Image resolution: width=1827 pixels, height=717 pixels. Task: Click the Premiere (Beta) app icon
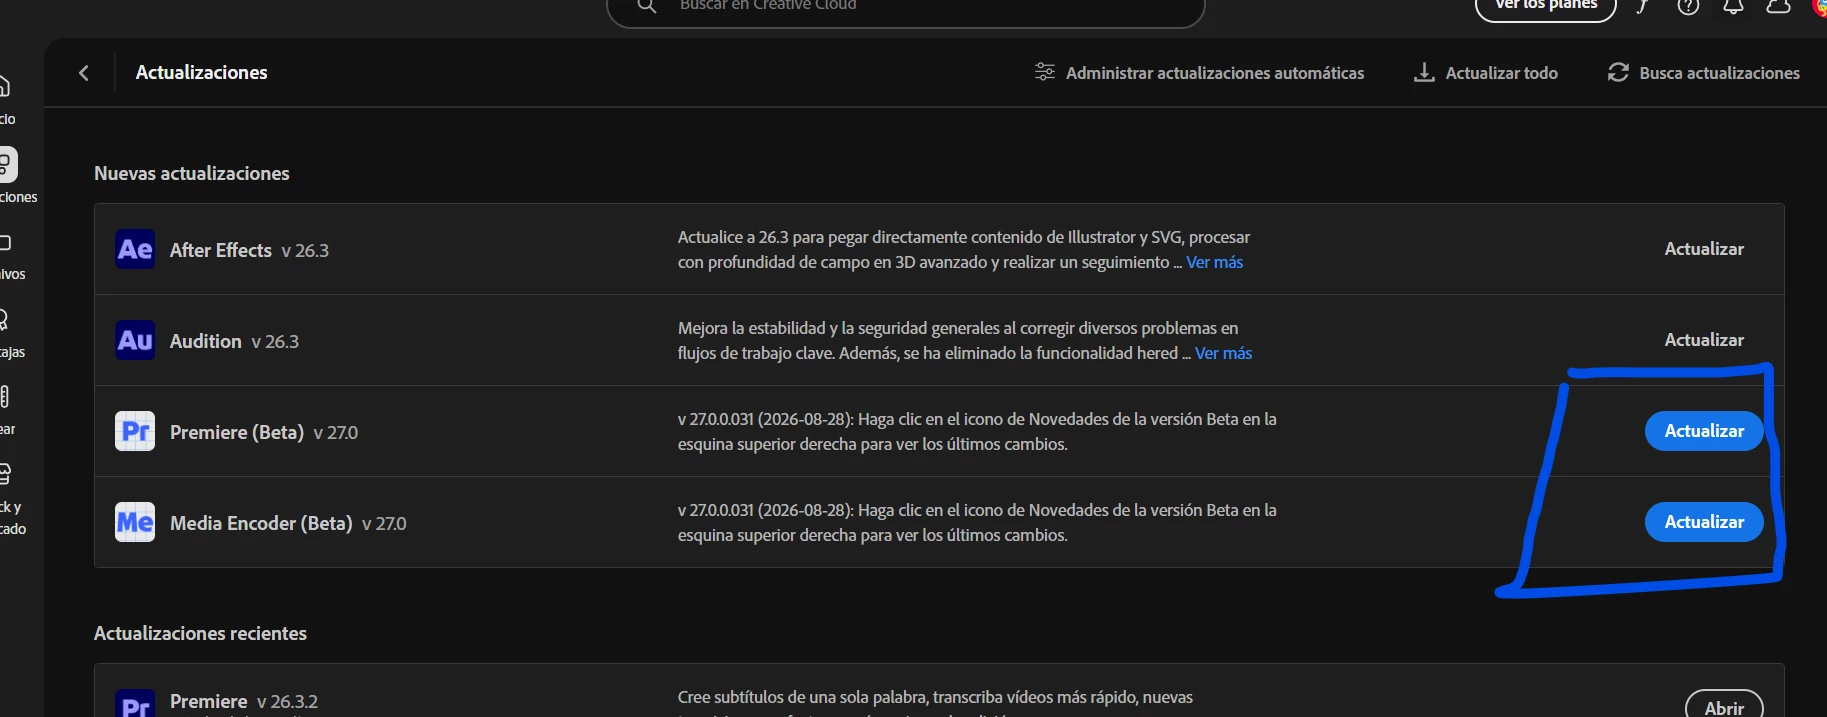pos(135,431)
